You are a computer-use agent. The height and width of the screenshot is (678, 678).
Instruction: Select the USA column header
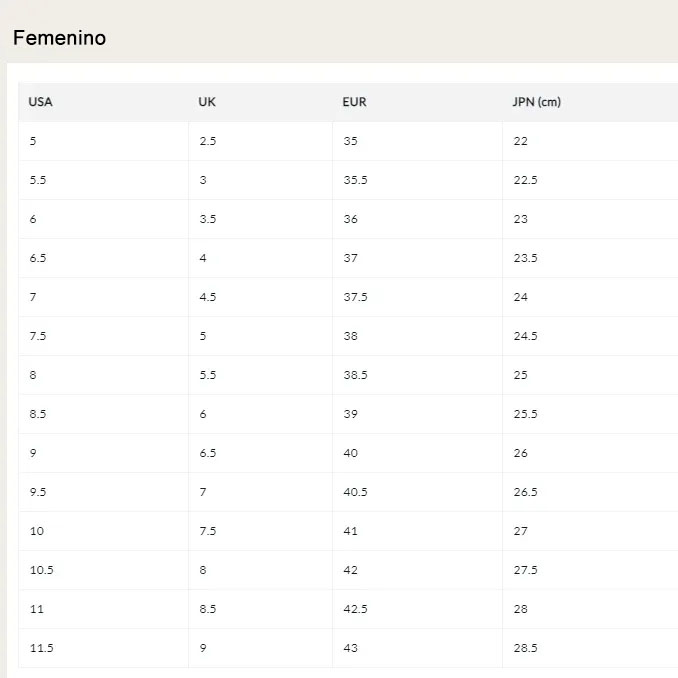pos(103,102)
